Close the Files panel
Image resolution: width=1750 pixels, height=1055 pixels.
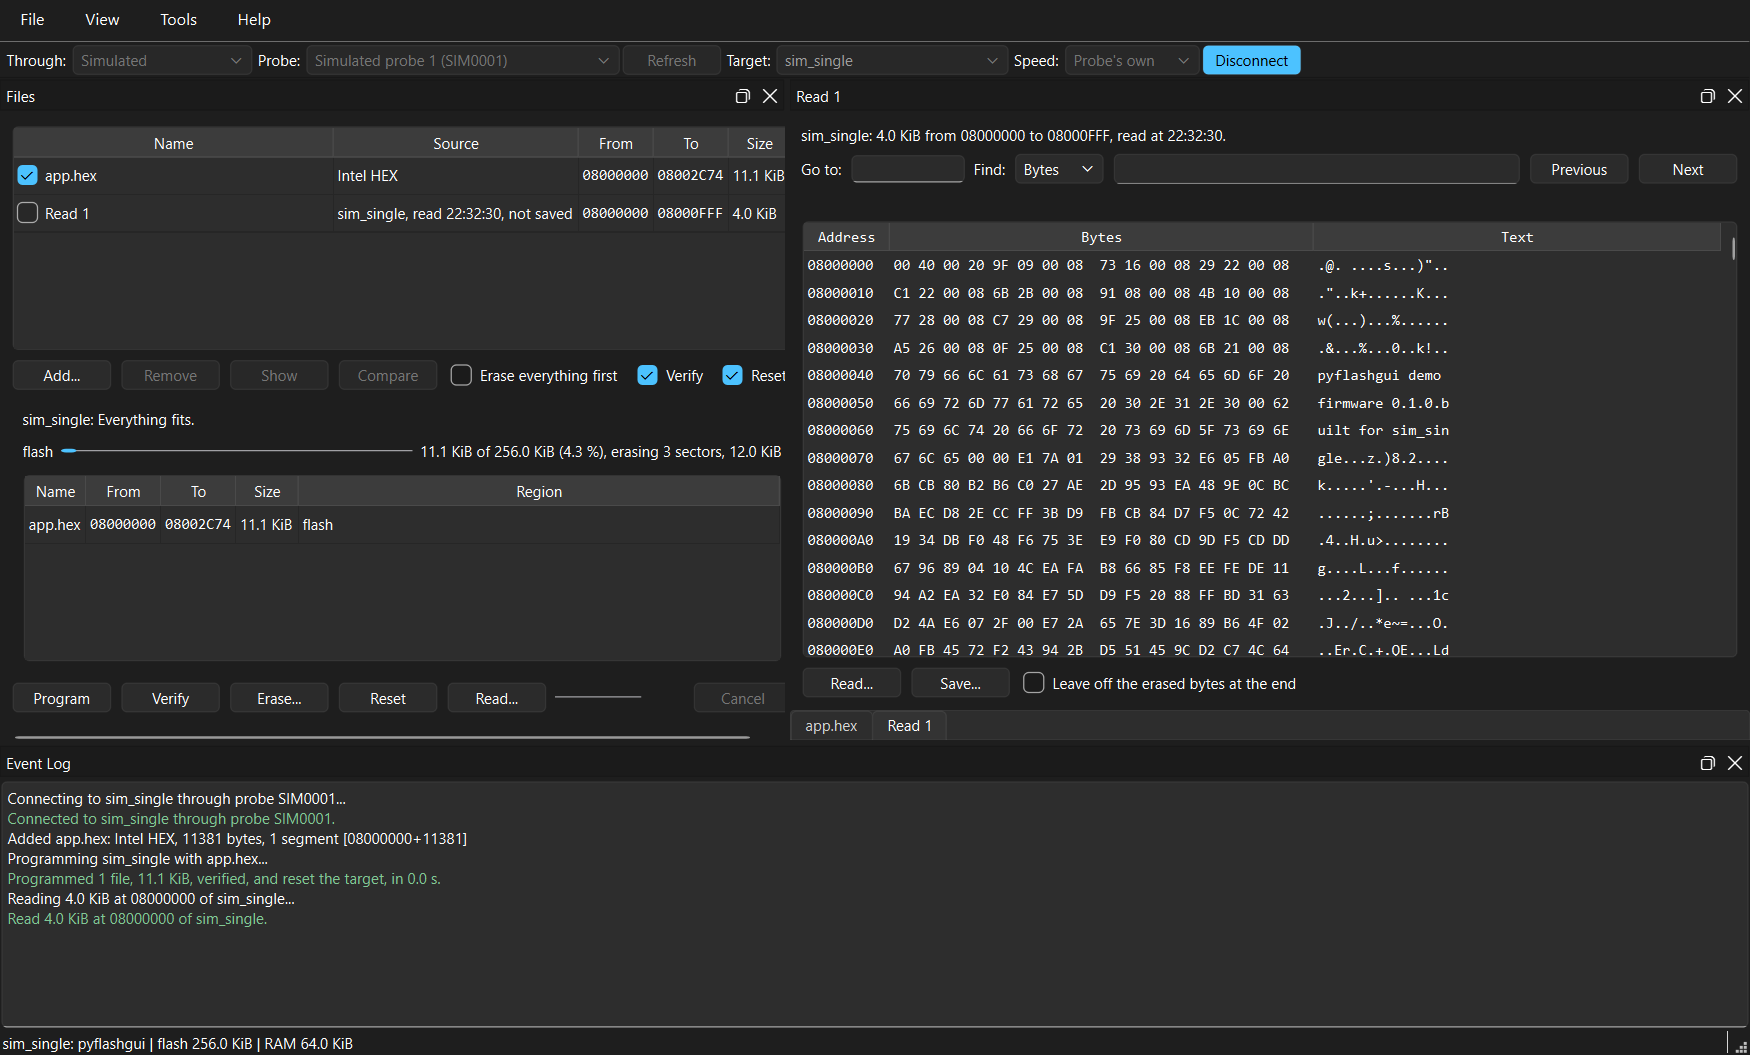tap(770, 96)
